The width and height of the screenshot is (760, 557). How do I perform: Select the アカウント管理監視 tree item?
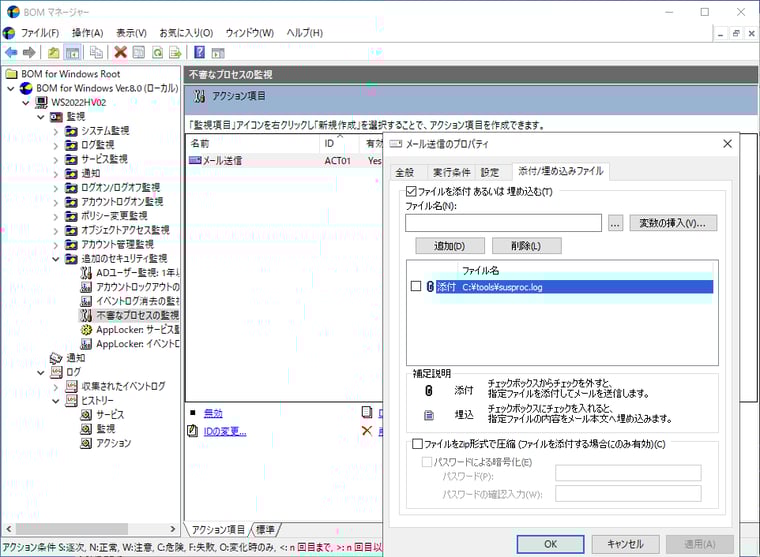tap(117, 244)
